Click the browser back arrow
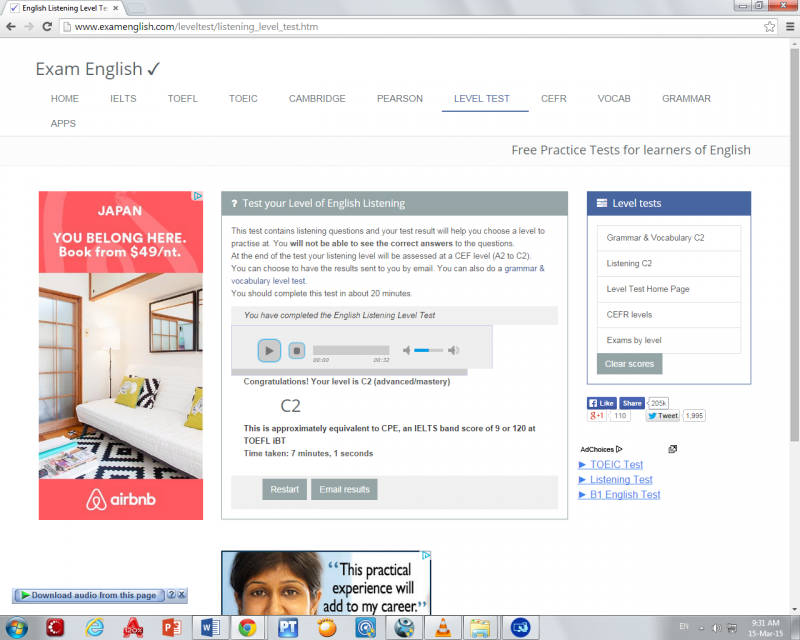The image size is (800, 640). 11,27
